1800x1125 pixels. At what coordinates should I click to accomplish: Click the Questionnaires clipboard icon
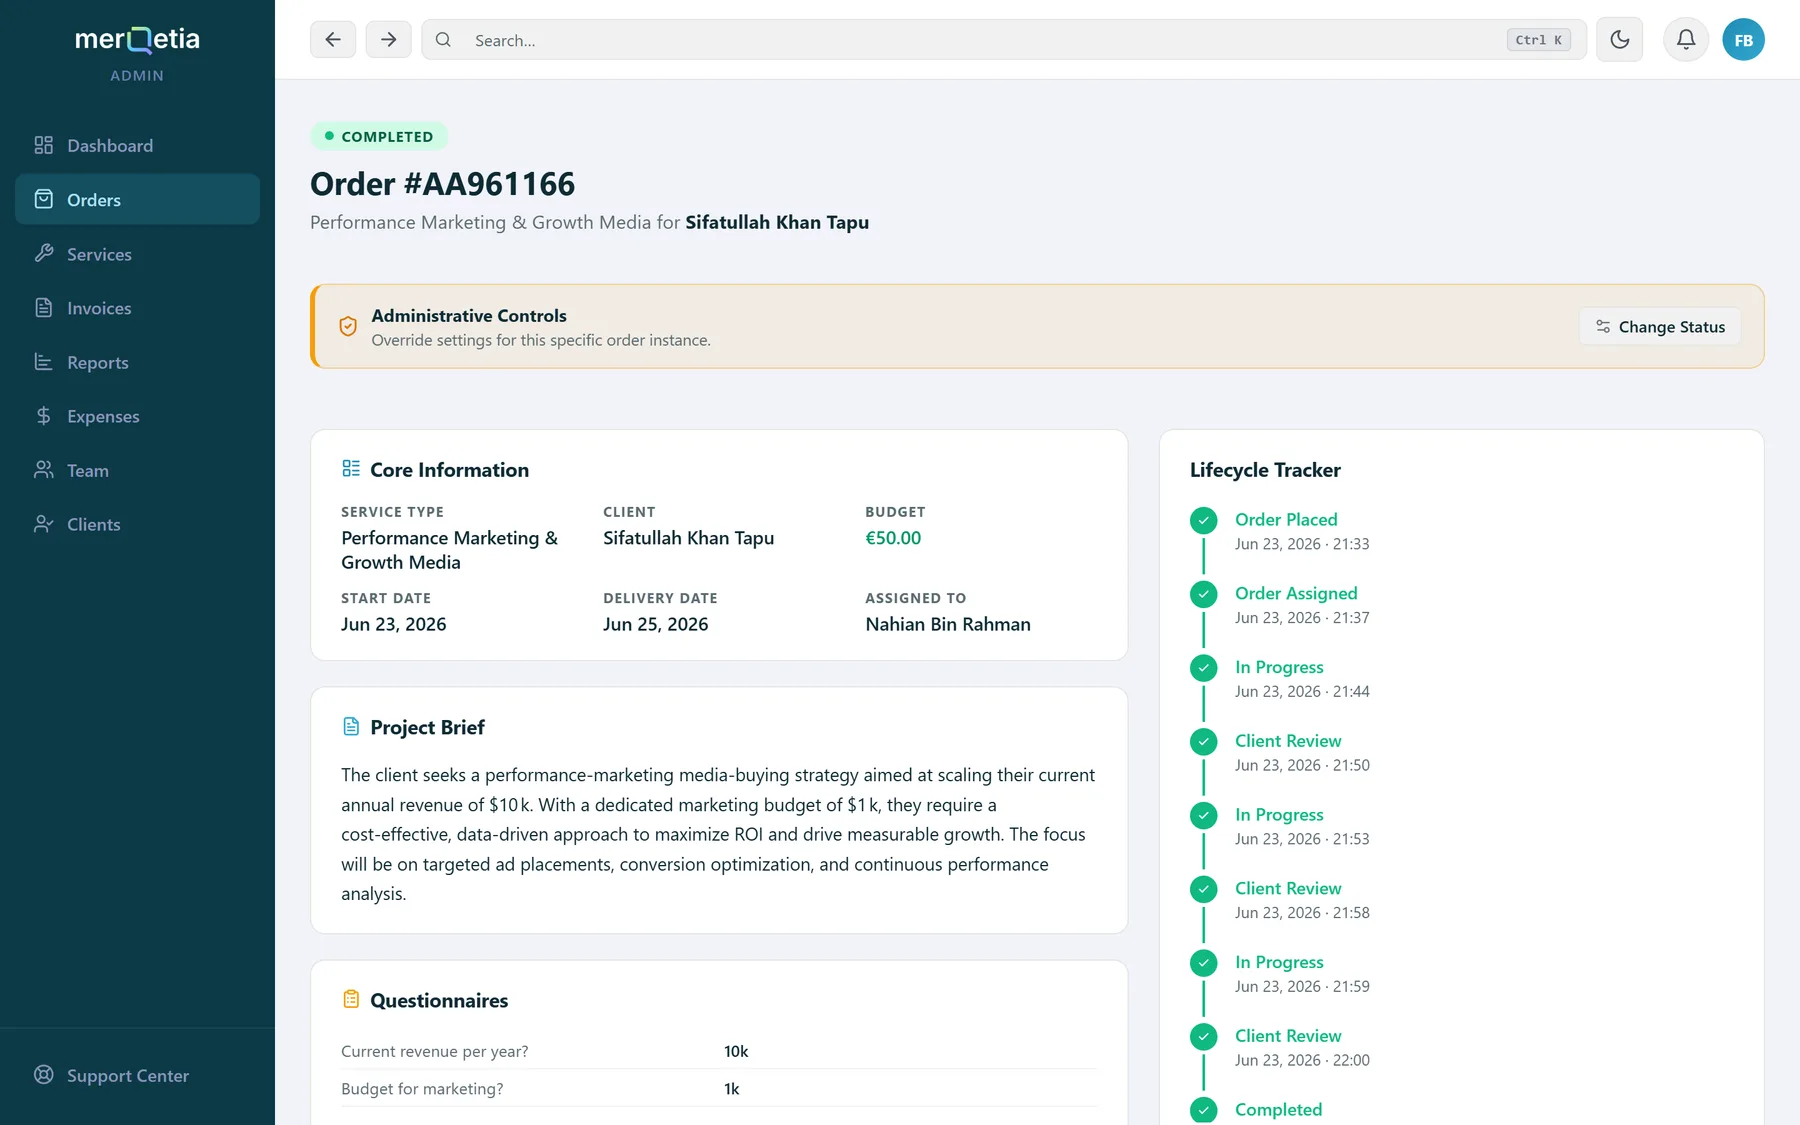351,999
